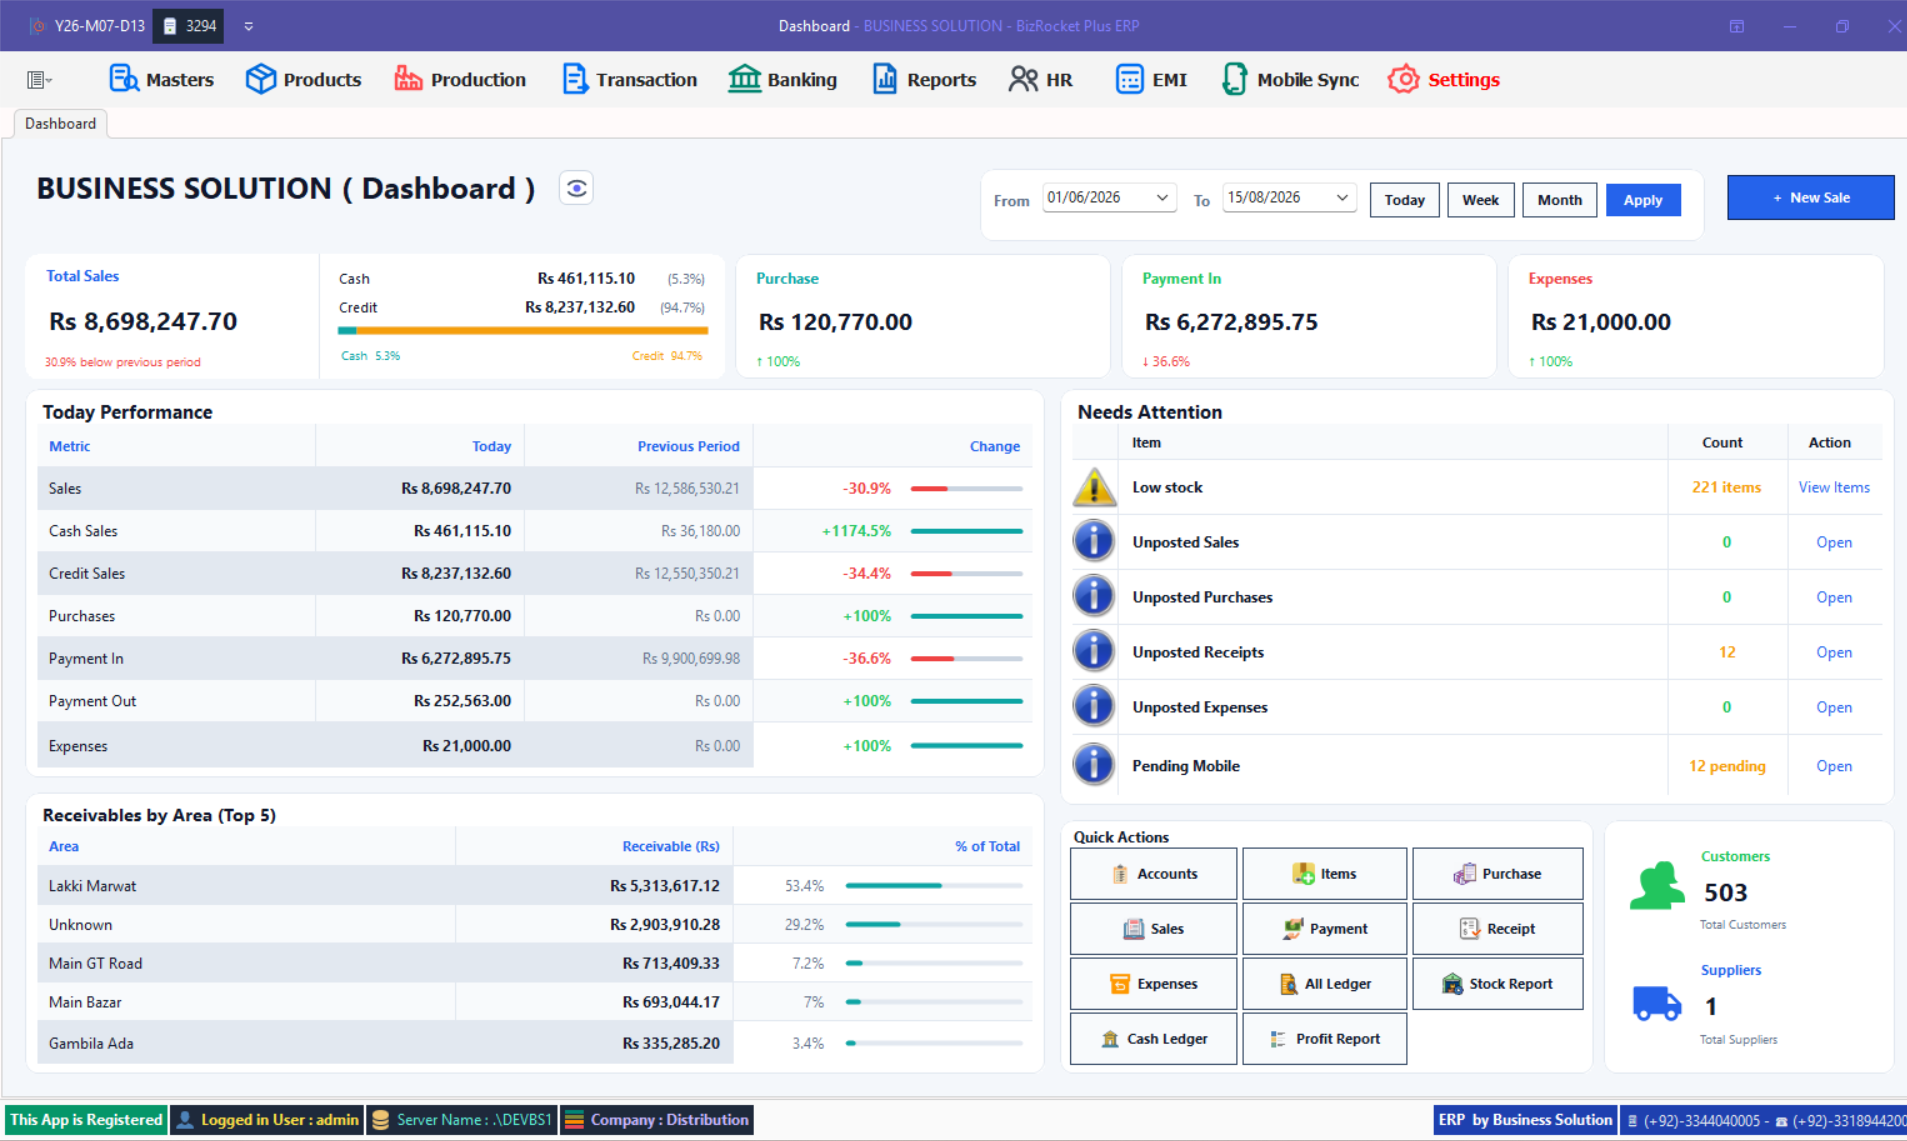
Task: Open the Products menu
Action: coord(303,79)
